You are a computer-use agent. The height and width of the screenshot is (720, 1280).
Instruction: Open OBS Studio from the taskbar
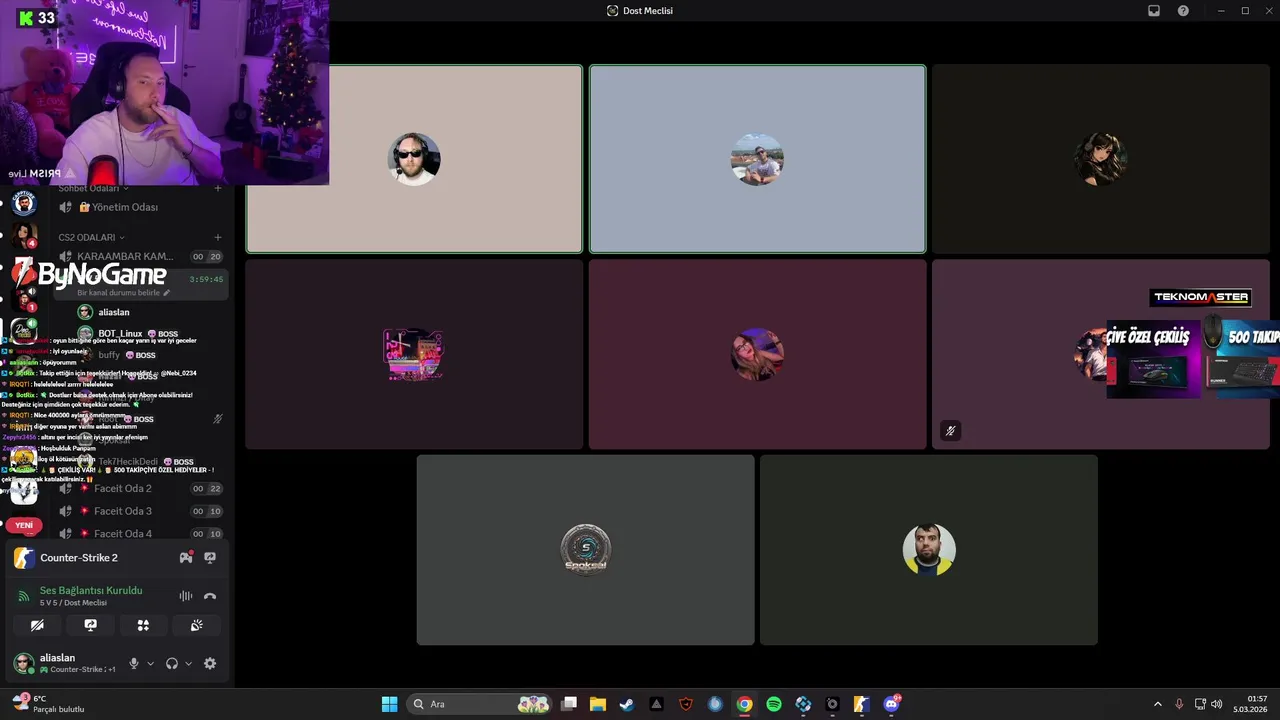click(832, 704)
